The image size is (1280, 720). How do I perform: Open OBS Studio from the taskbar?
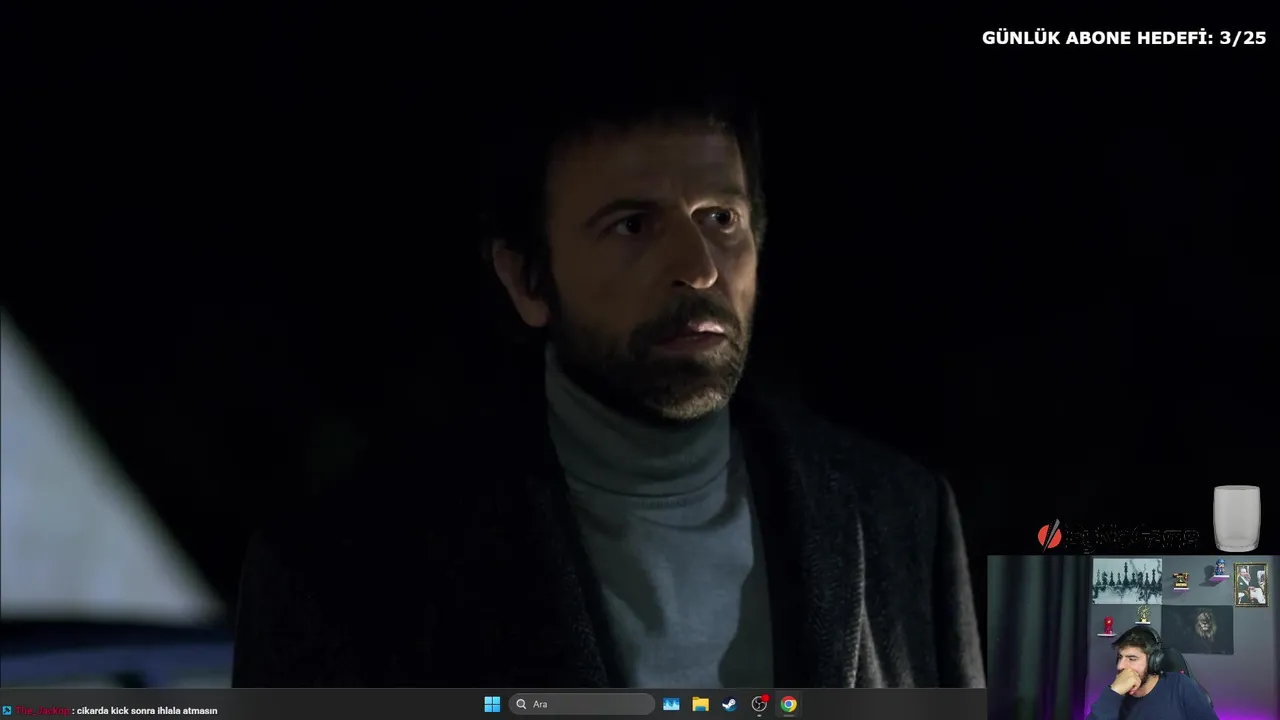pos(759,704)
